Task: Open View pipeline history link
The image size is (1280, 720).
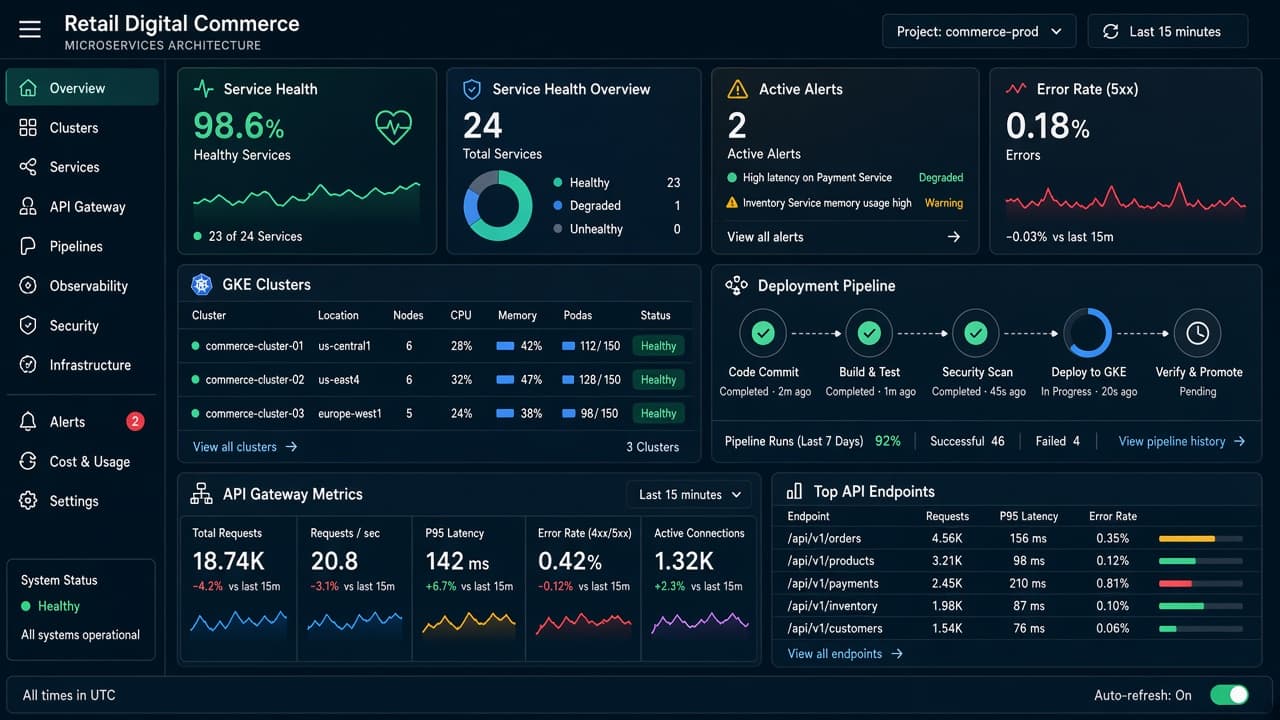Action: click(x=1182, y=441)
